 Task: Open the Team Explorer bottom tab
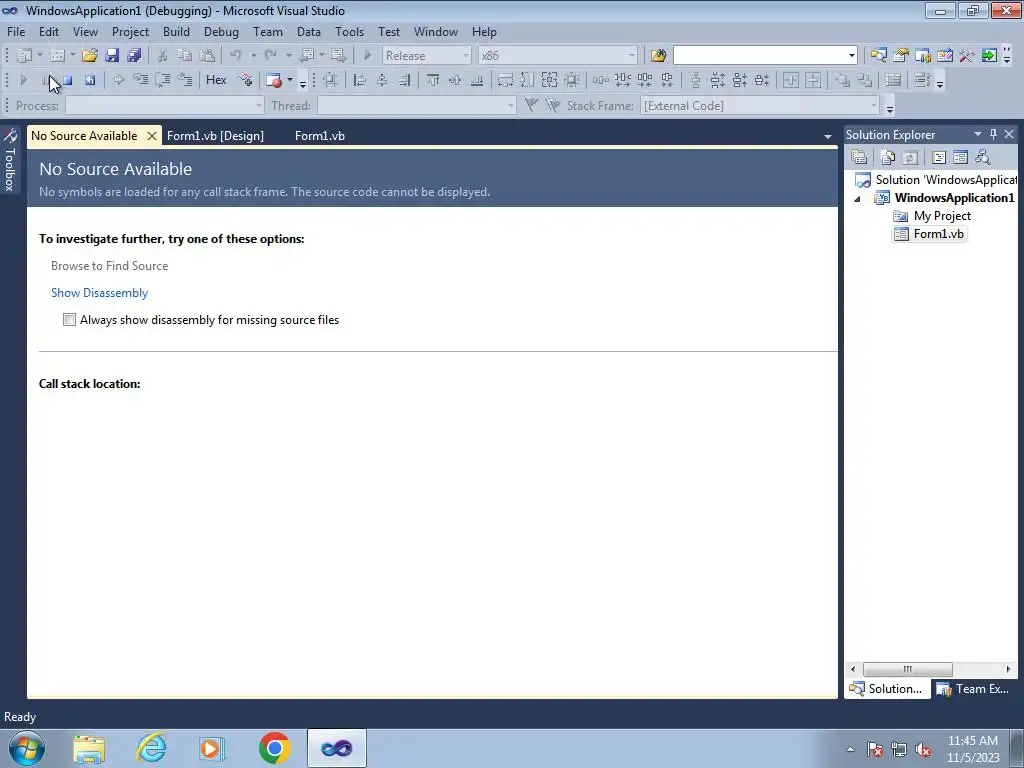(973, 689)
